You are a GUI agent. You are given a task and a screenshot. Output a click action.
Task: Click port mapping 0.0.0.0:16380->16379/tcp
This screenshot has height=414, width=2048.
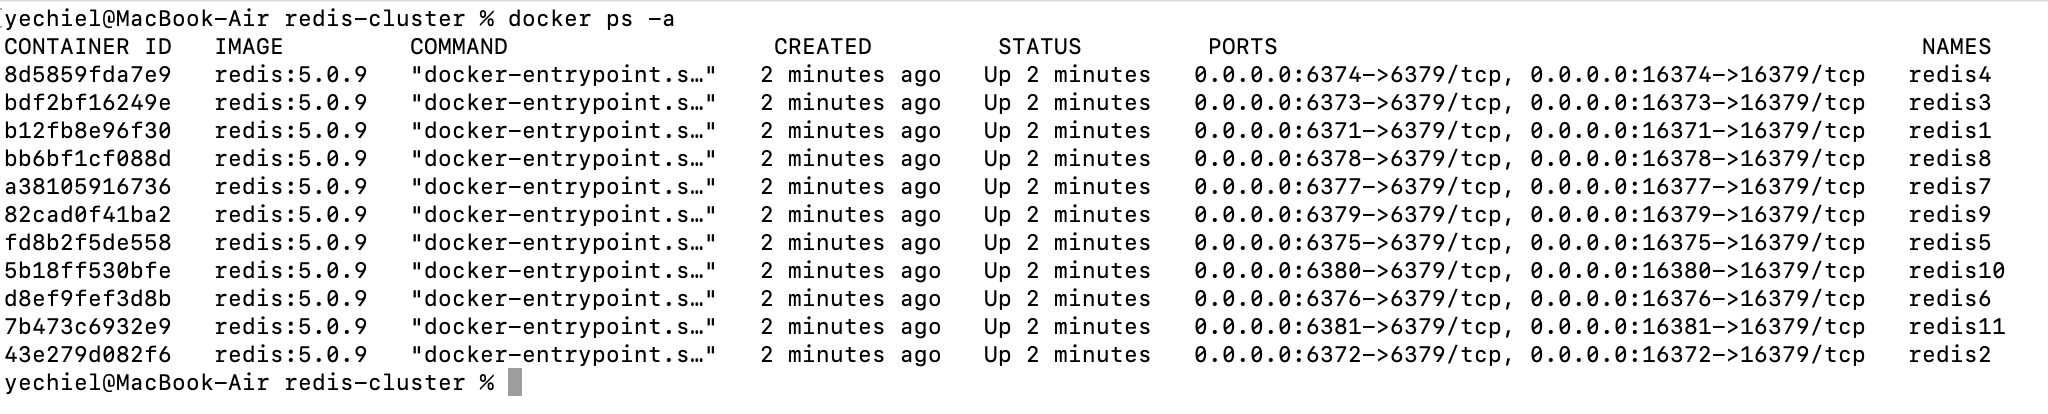point(1697,271)
